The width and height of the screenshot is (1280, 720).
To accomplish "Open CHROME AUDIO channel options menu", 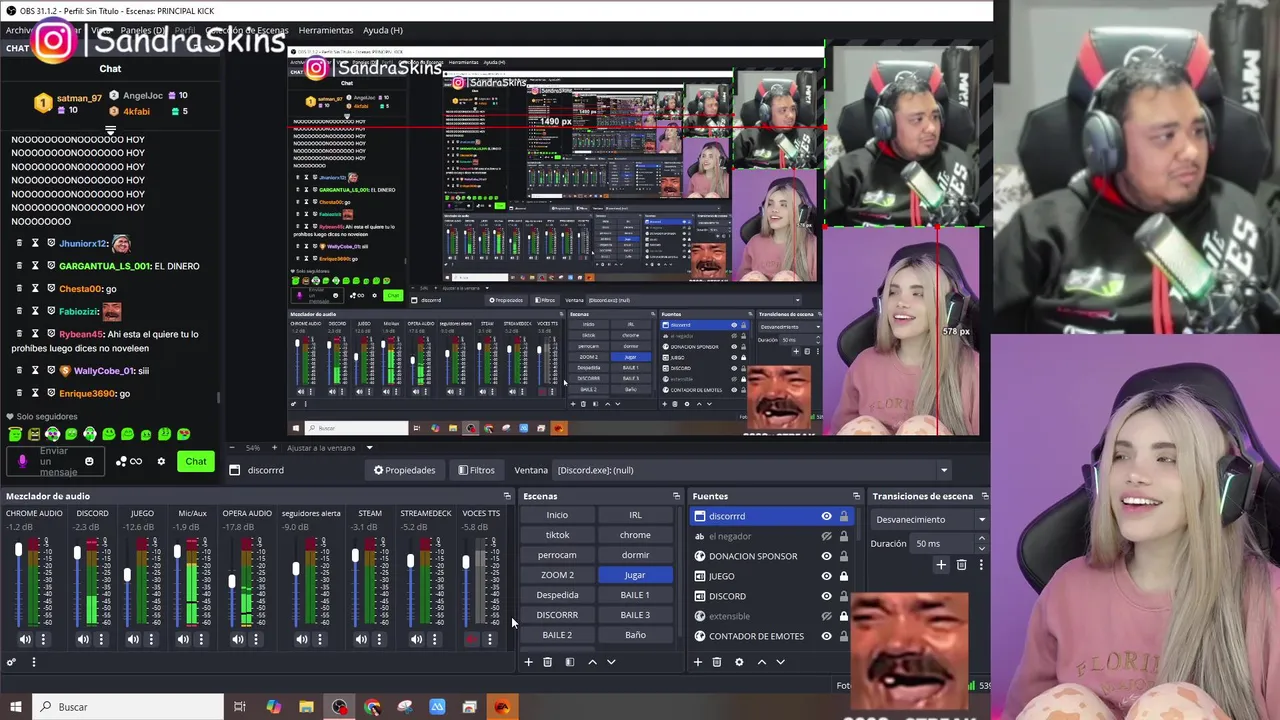I will tap(43, 639).
